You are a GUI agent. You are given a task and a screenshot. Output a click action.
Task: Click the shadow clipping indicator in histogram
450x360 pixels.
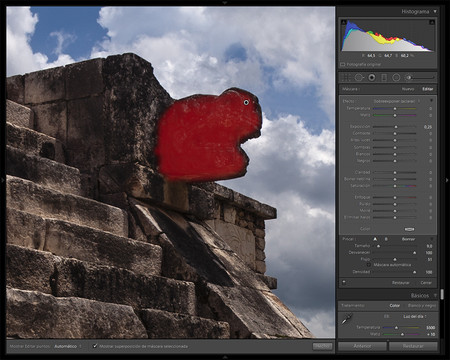[x=344, y=22]
